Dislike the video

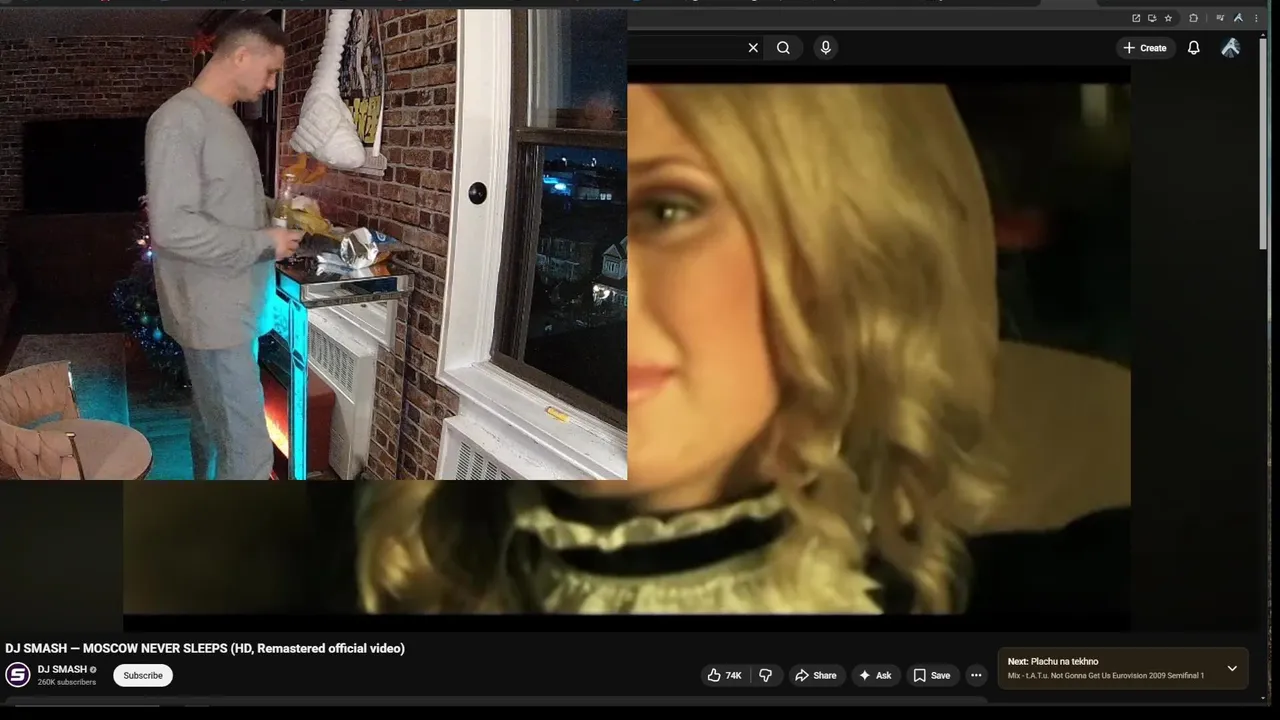point(766,675)
